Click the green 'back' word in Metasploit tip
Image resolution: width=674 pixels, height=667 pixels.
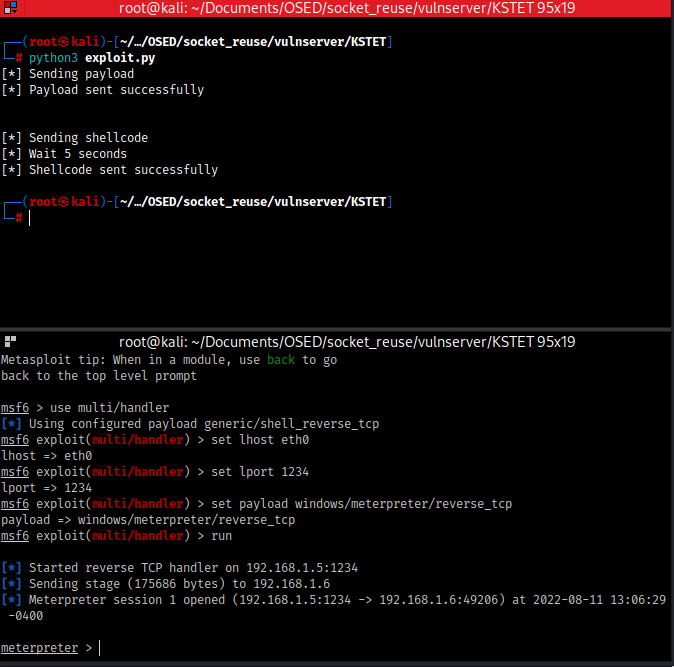281,360
